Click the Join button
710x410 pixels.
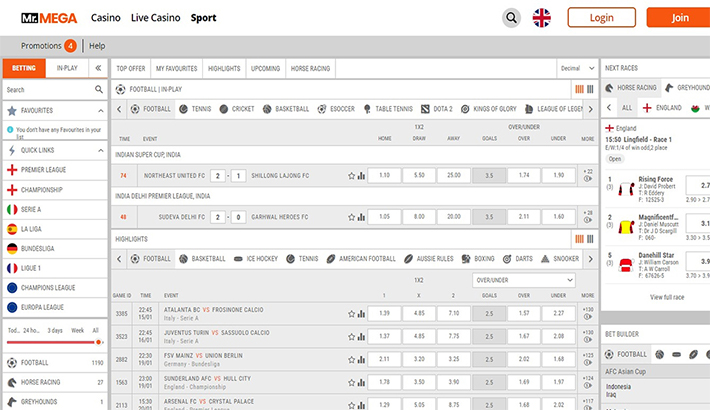click(678, 18)
